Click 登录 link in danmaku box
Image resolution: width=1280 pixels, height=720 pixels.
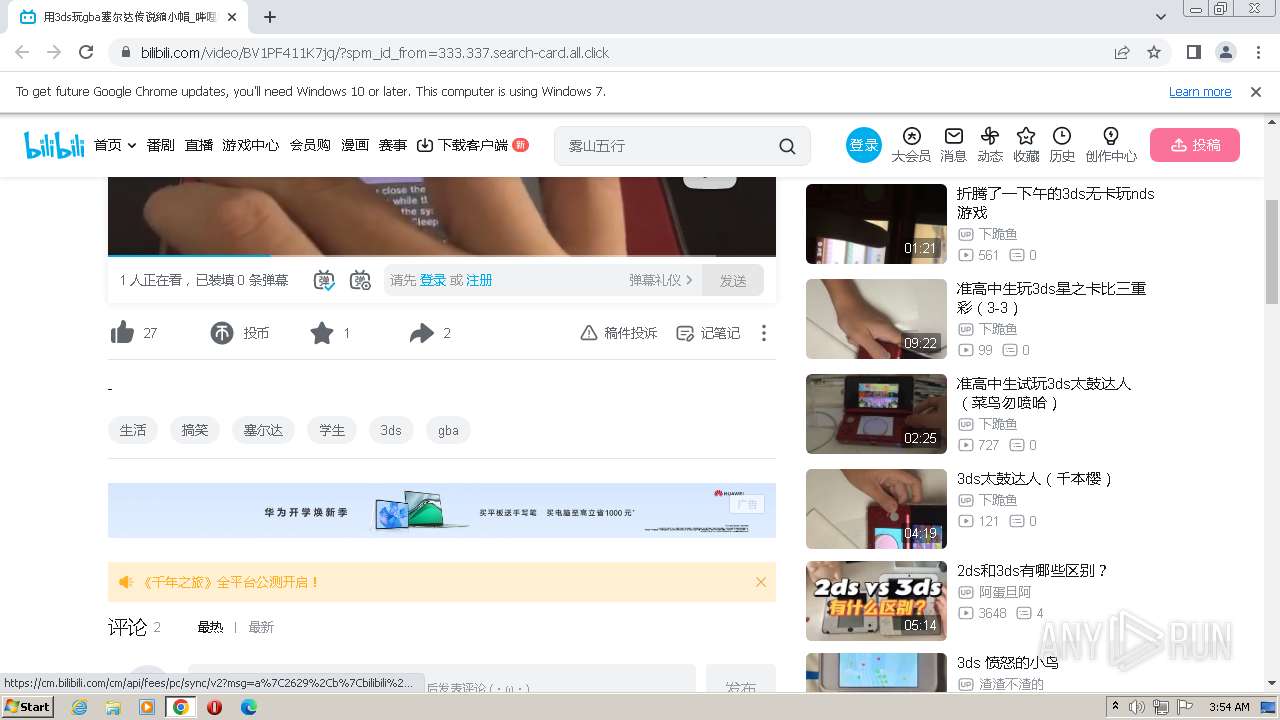pyautogui.click(x=433, y=280)
